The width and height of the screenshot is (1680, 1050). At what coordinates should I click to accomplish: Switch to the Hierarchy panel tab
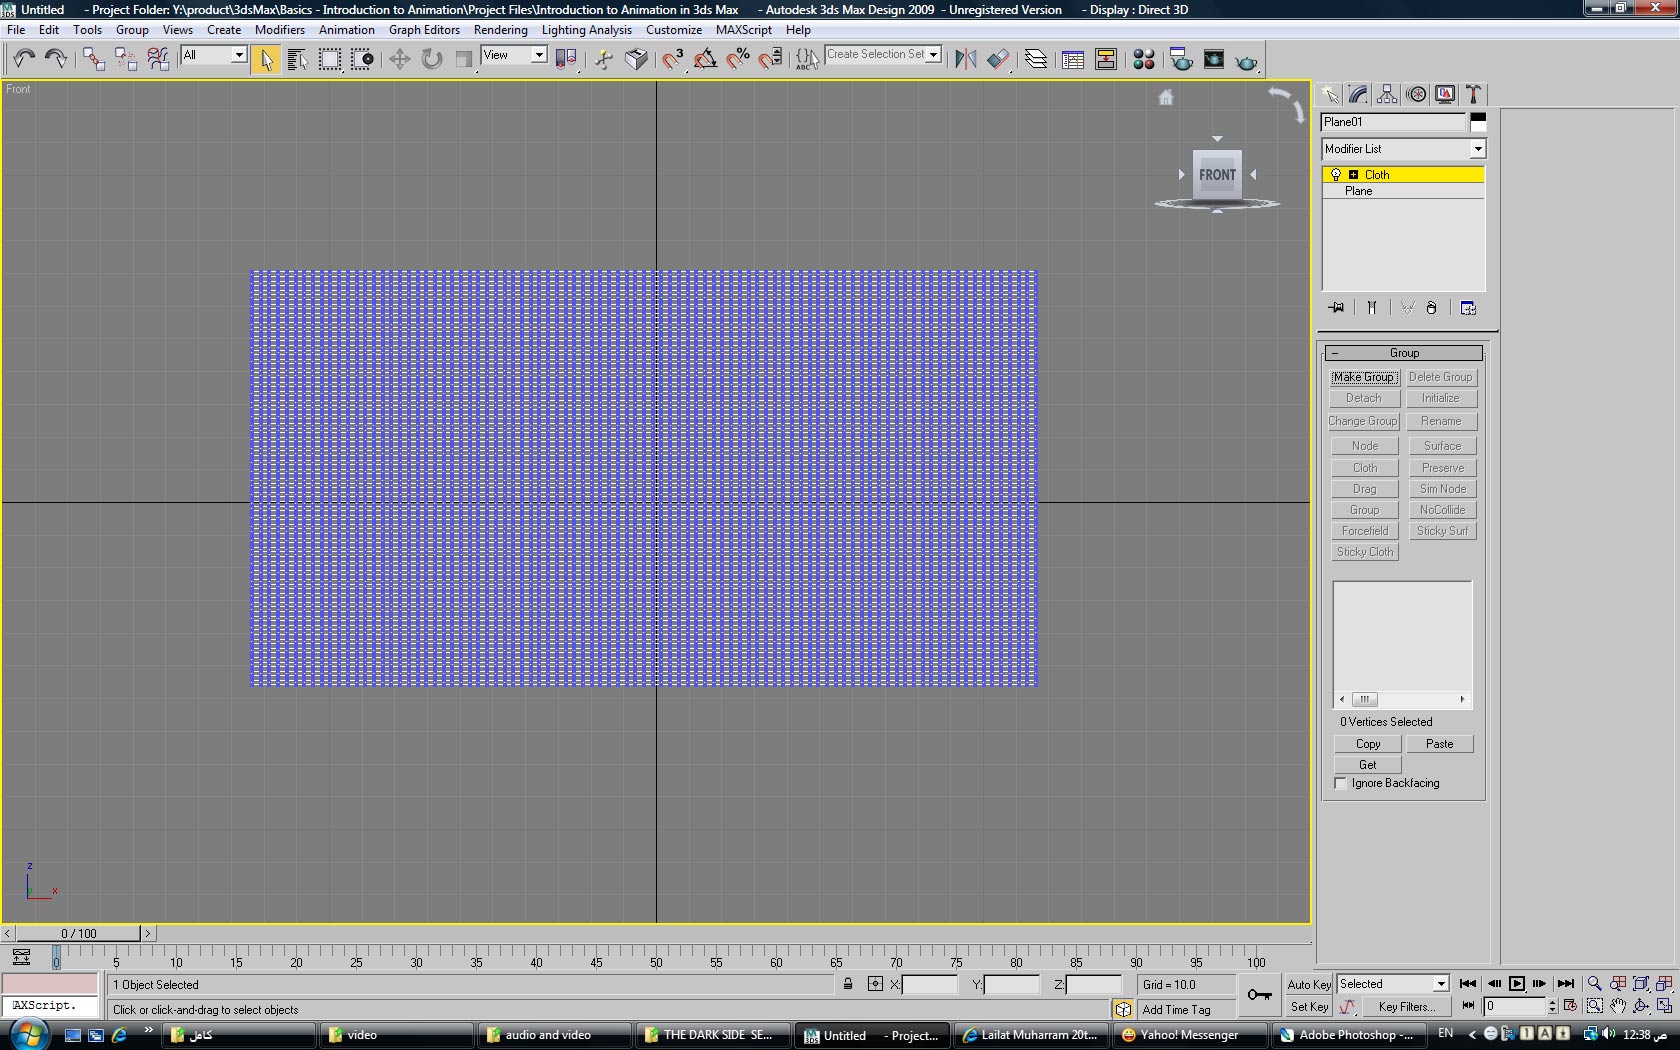(1387, 94)
